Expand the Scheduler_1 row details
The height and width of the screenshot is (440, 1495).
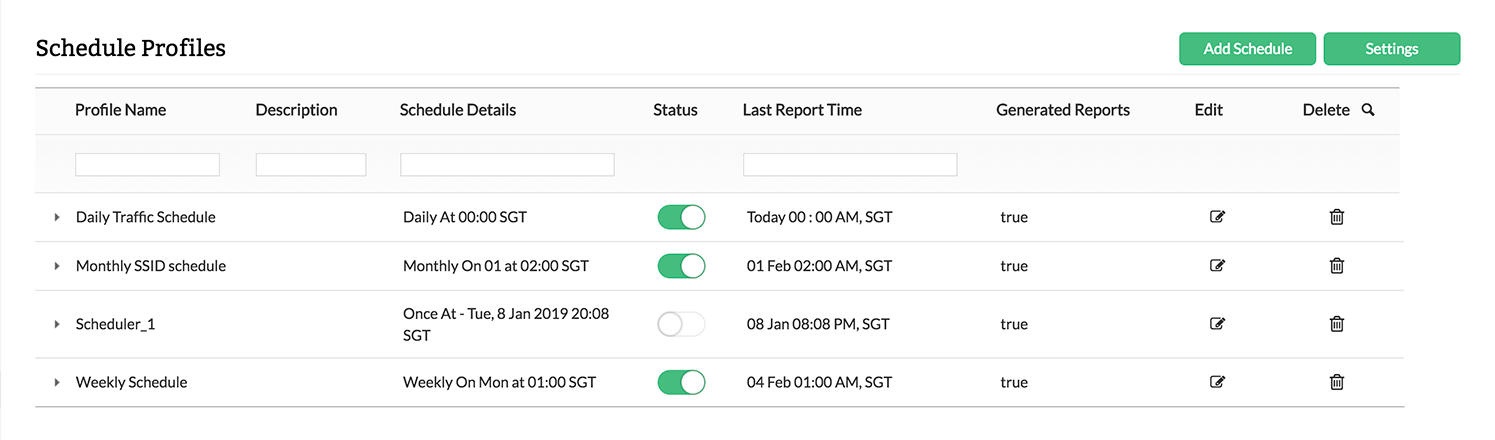coord(57,324)
